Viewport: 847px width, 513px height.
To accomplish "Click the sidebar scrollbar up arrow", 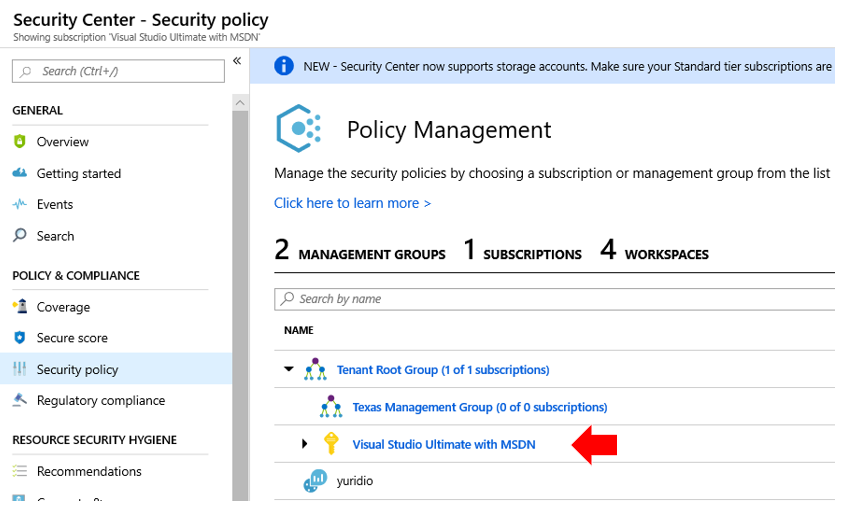I will [x=240, y=103].
